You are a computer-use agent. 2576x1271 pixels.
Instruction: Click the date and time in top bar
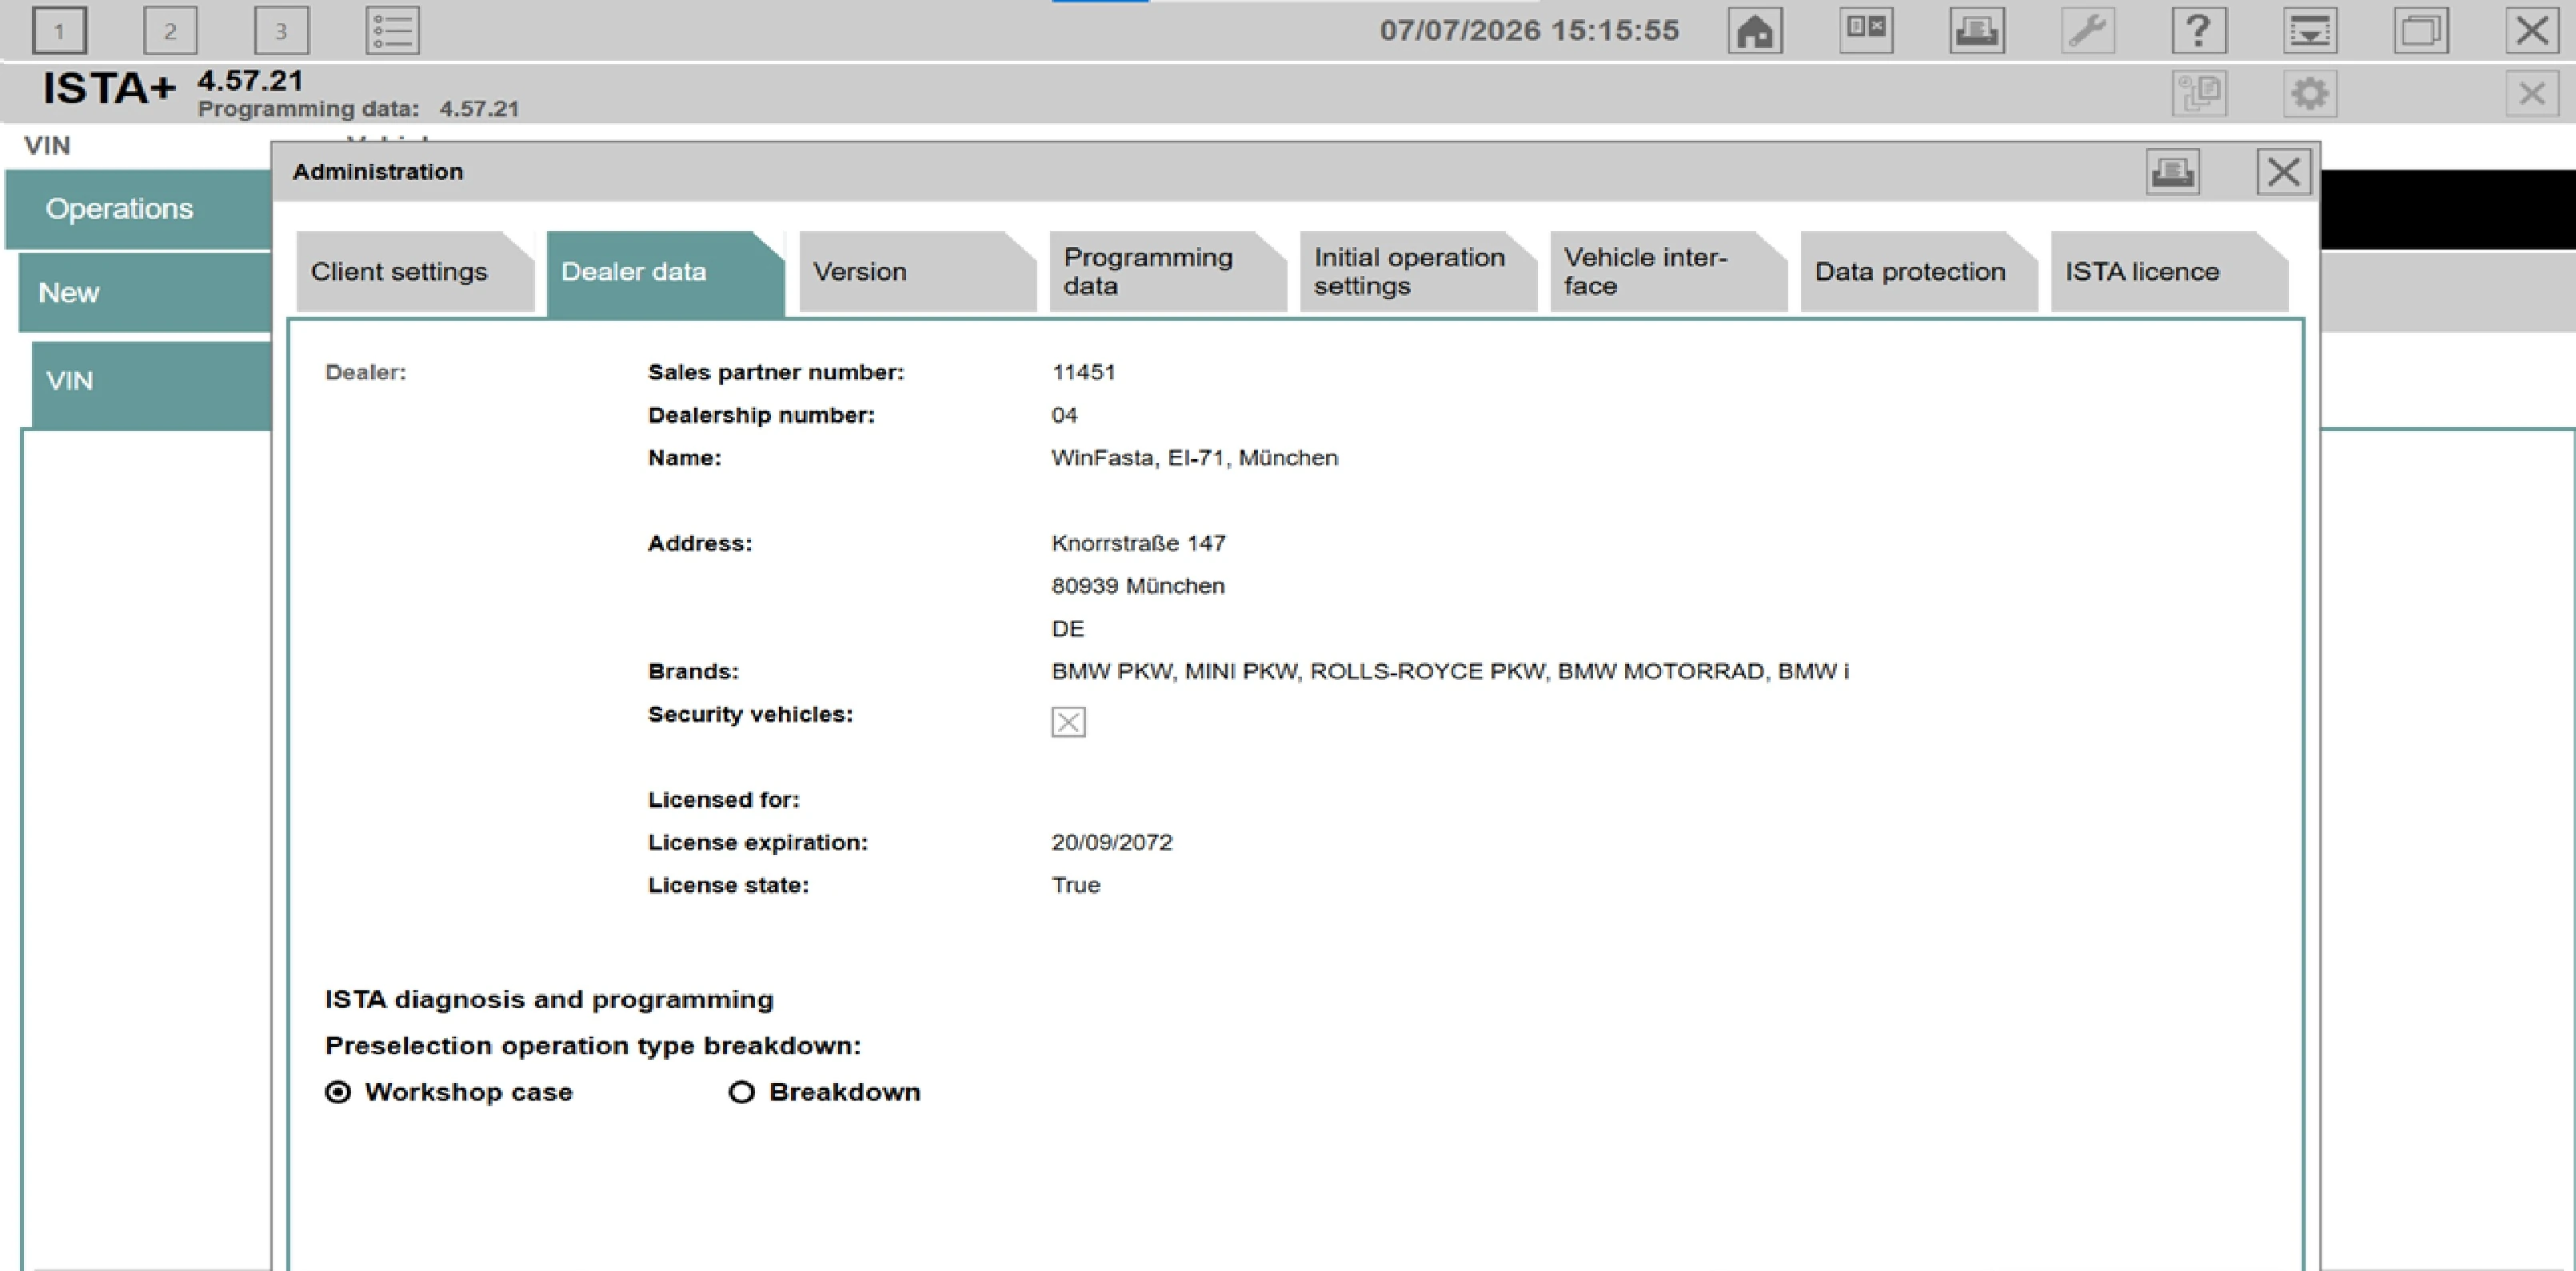point(1529,30)
